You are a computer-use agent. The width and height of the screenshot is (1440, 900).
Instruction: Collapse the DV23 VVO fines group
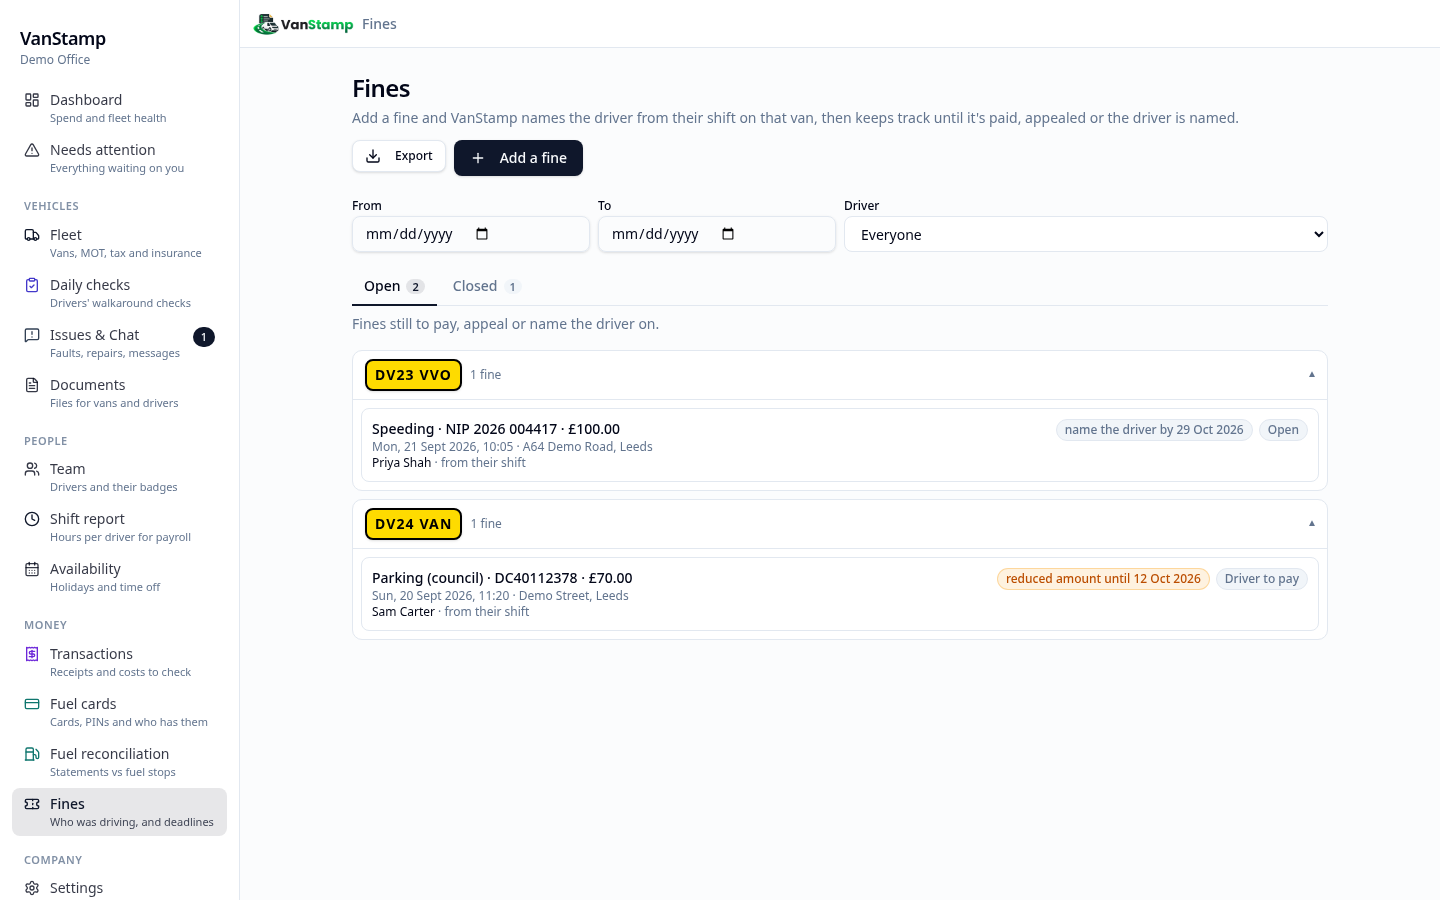[1312, 375]
